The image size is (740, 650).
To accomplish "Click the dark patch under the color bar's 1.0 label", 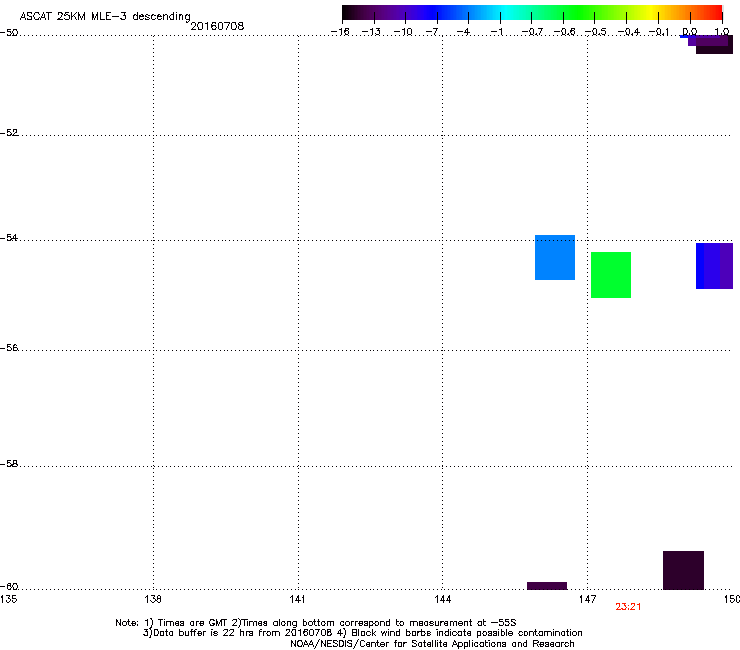I will [x=714, y=45].
